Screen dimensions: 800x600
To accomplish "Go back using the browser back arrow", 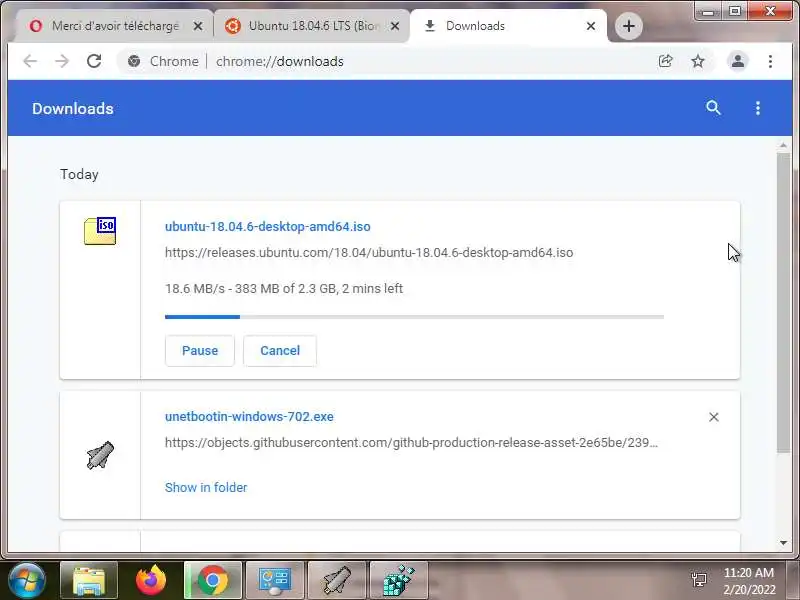I will coord(30,61).
